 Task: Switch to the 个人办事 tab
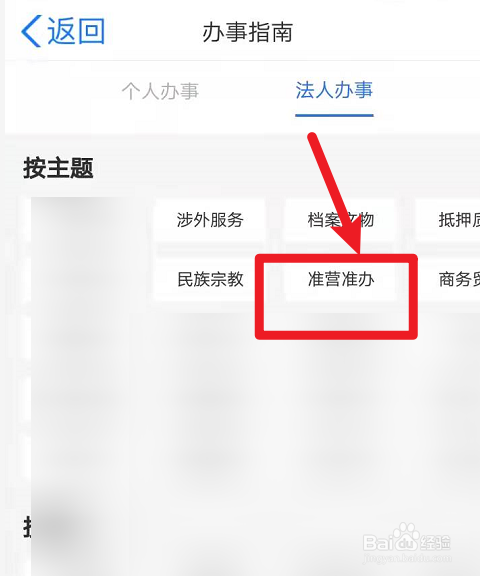tap(160, 91)
